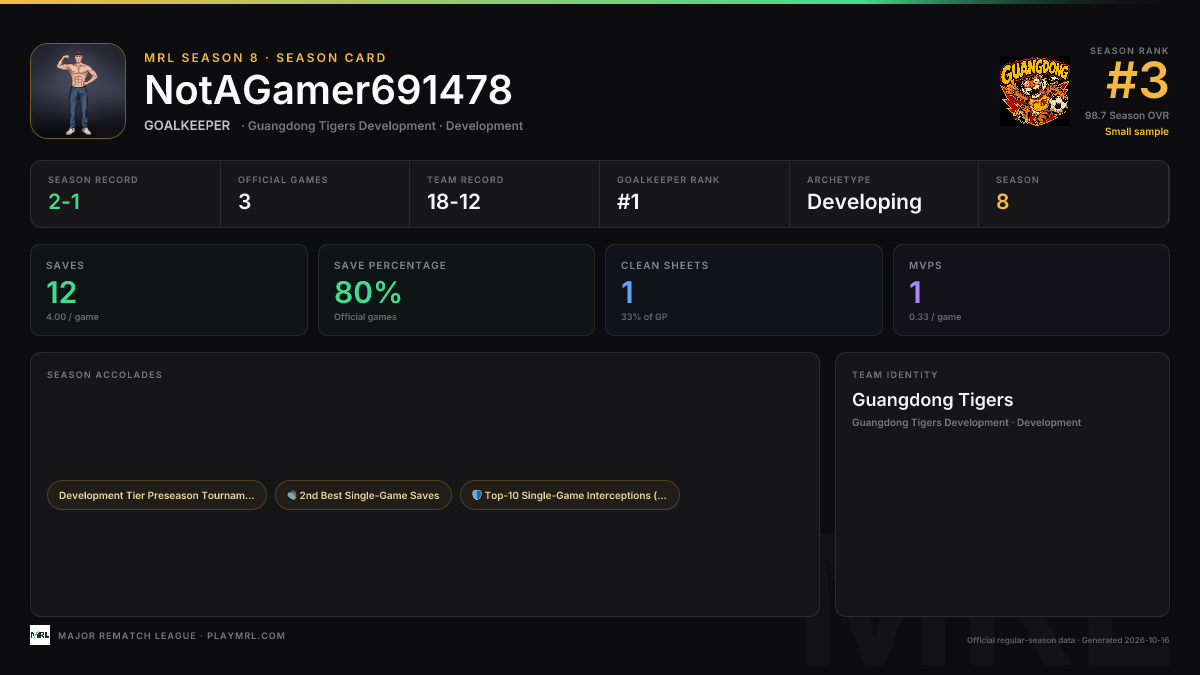This screenshot has width=1200, height=675.
Task: Click the Season value 8
Action: (1002, 202)
